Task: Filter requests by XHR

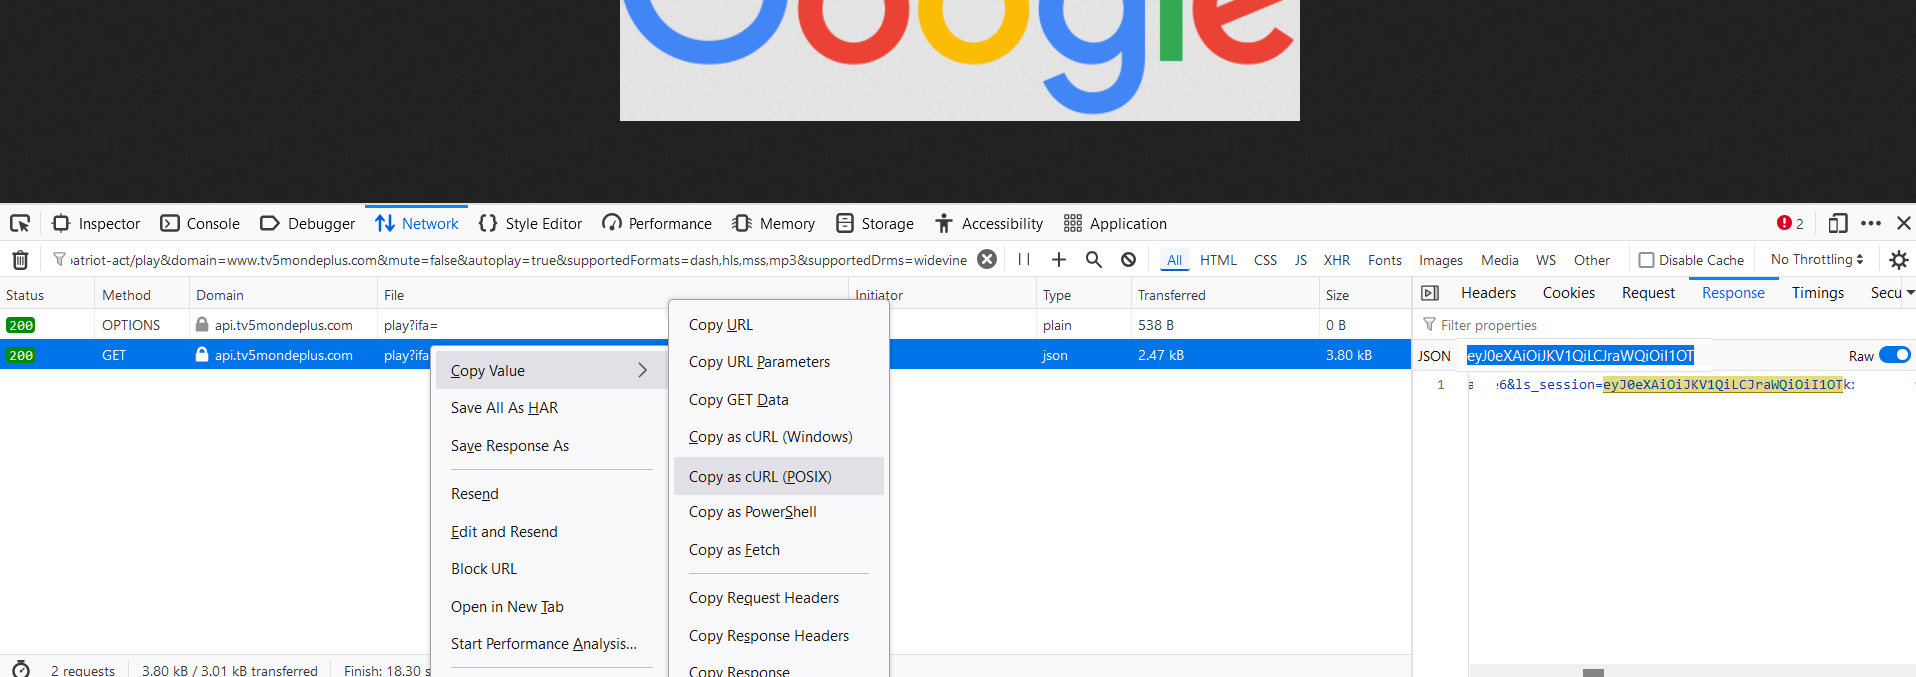Action: tap(1337, 260)
